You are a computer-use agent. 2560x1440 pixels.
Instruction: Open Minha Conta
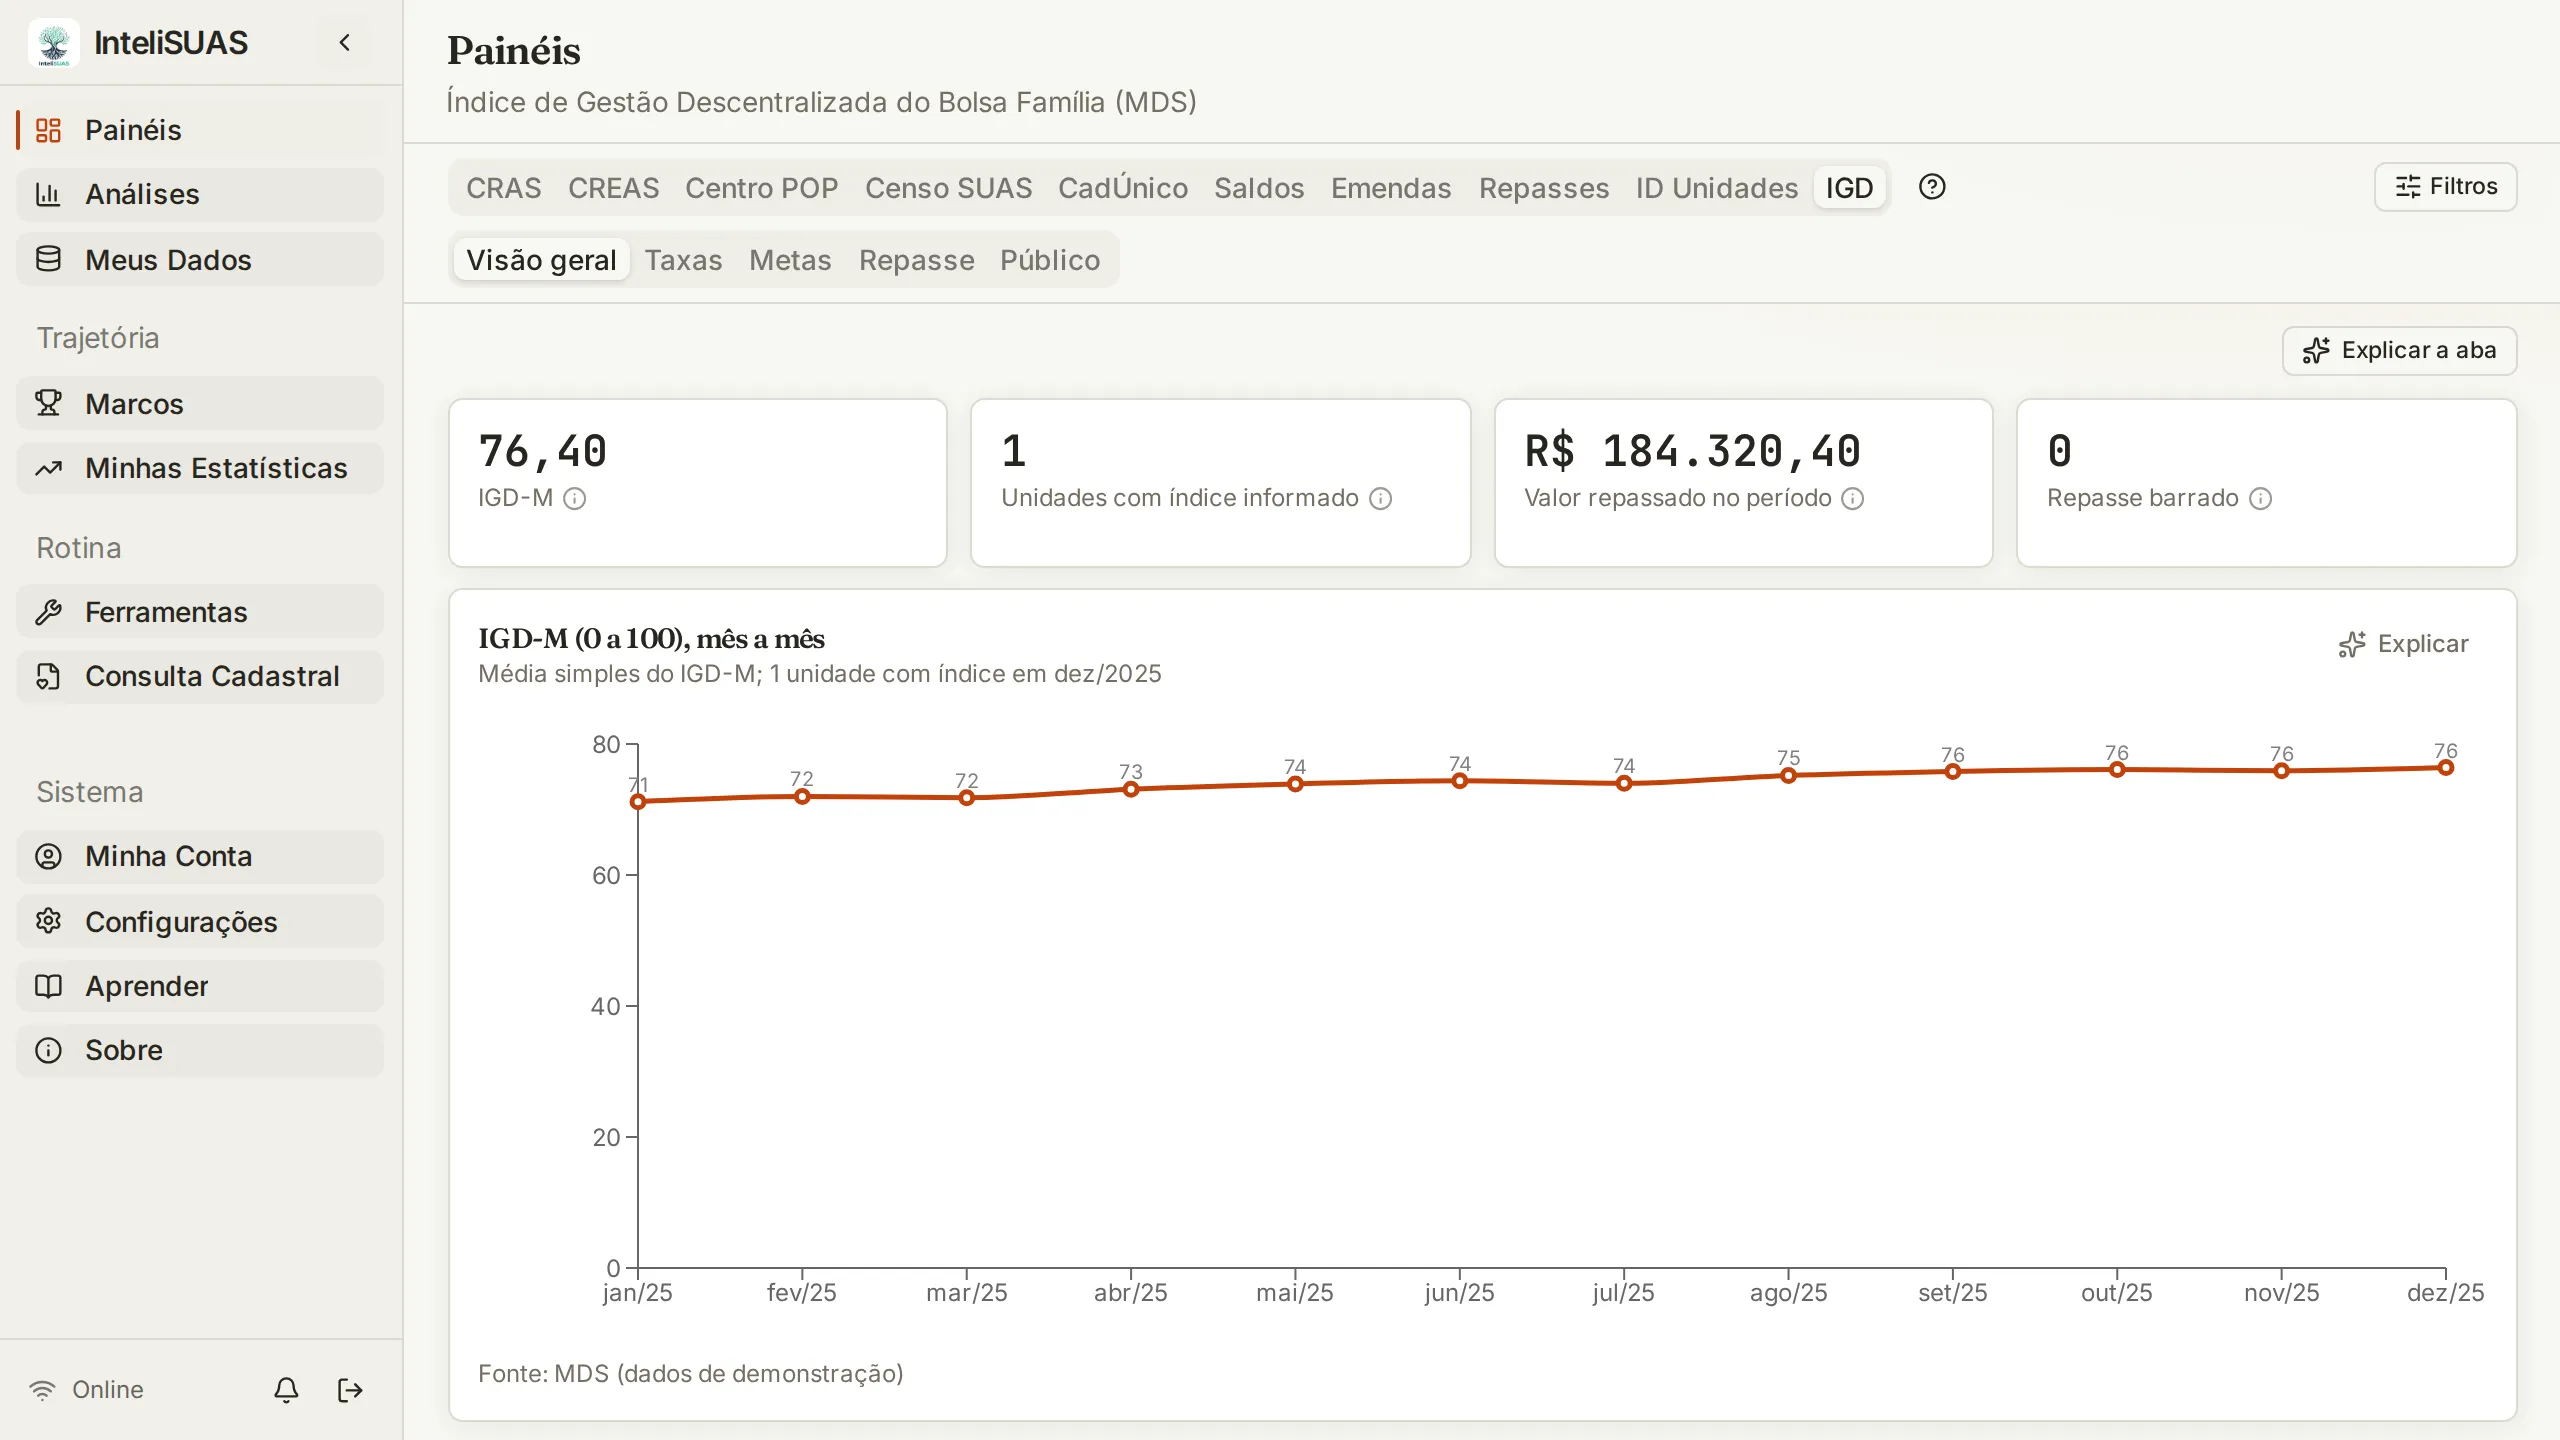coord(200,856)
